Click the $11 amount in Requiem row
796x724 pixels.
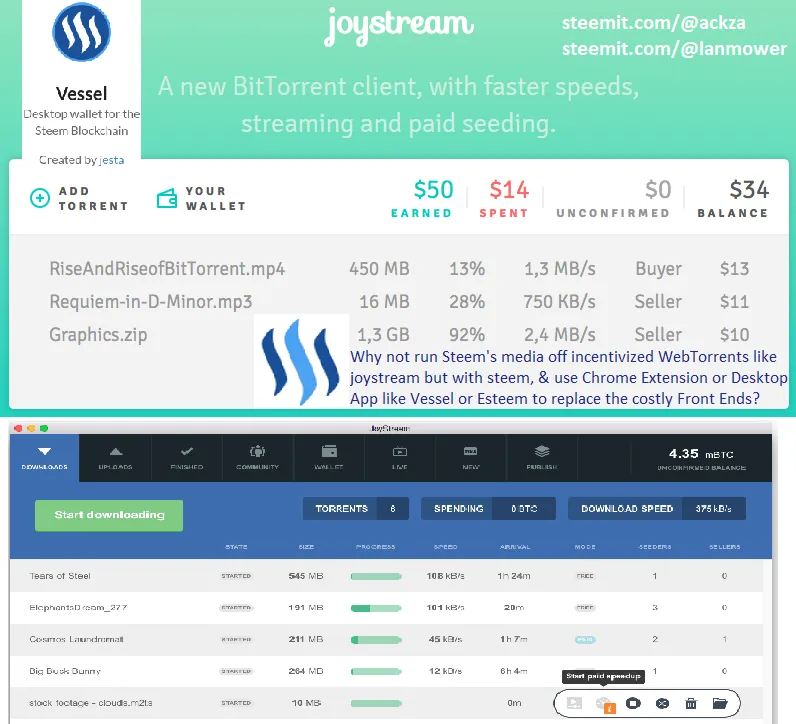coord(735,302)
